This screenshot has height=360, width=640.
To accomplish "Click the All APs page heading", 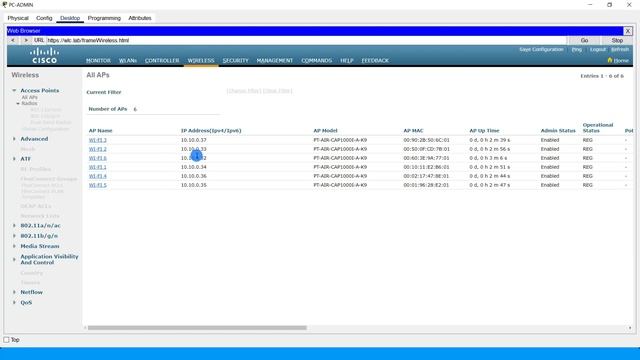I will tap(98, 75).
